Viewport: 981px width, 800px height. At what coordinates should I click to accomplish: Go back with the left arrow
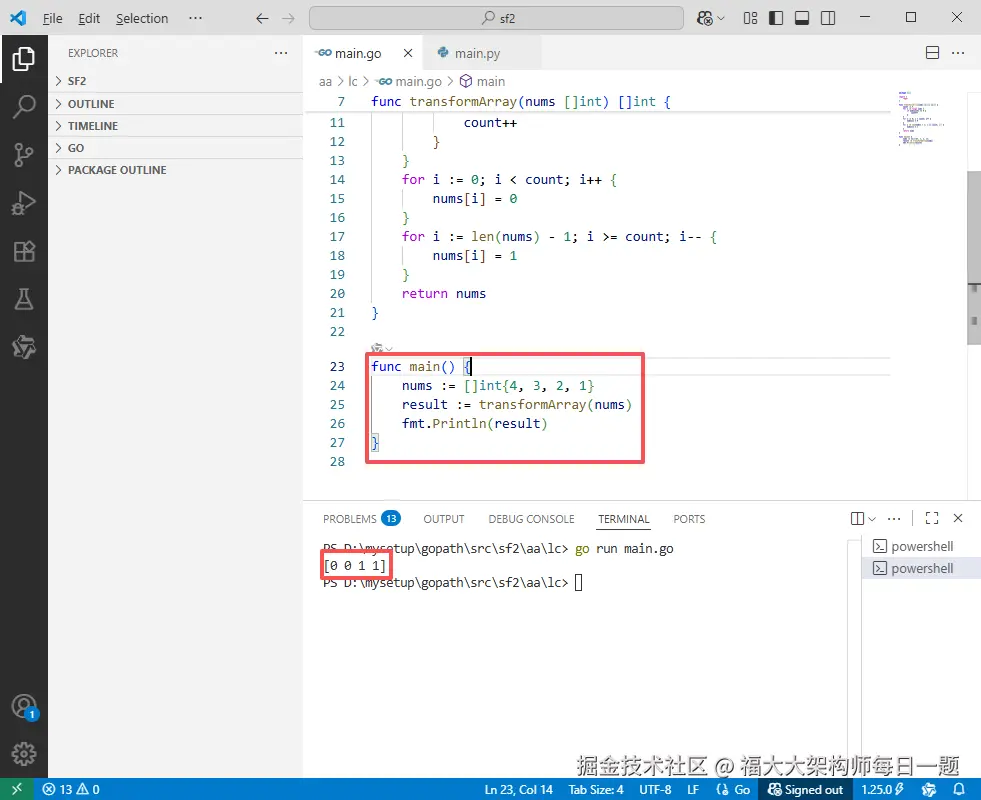click(262, 18)
